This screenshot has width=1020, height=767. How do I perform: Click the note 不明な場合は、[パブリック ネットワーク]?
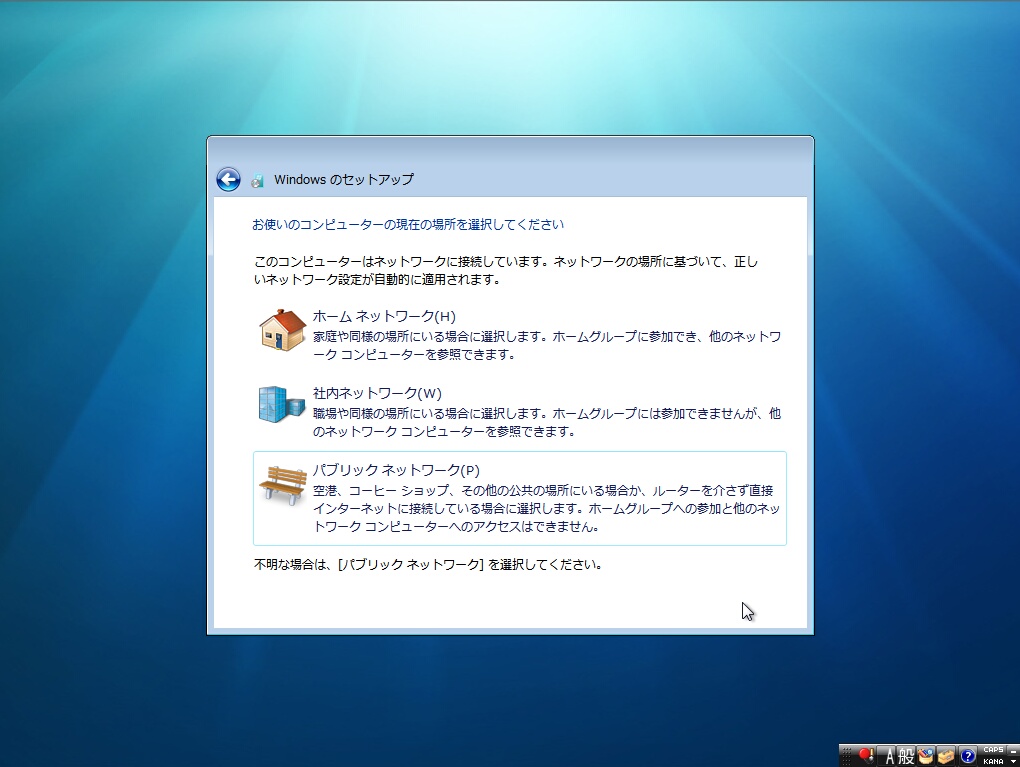(x=427, y=565)
